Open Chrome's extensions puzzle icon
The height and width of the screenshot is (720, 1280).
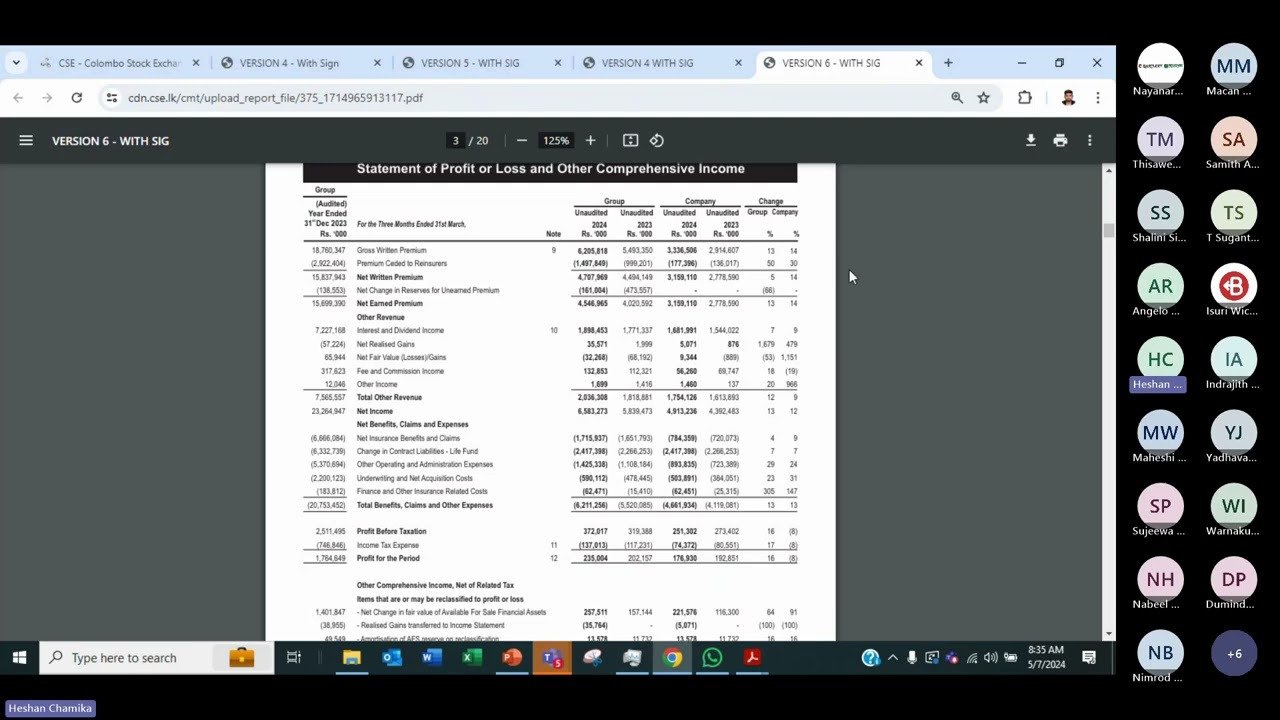coord(1023,97)
